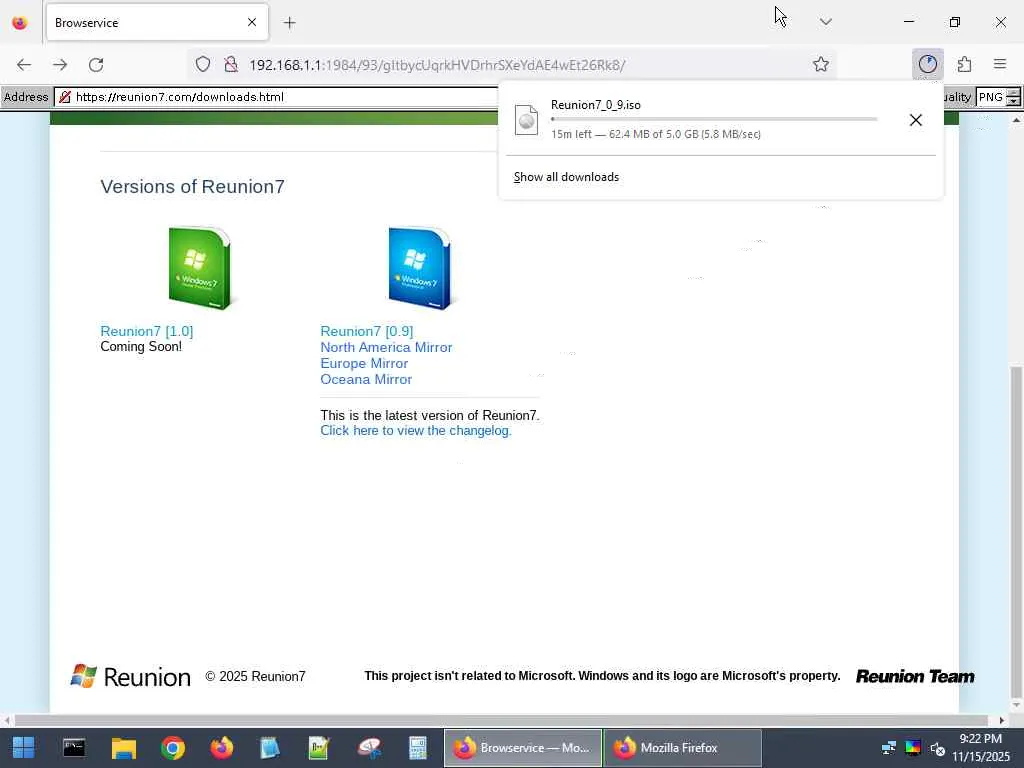Select the Browservice tab

pos(157,22)
